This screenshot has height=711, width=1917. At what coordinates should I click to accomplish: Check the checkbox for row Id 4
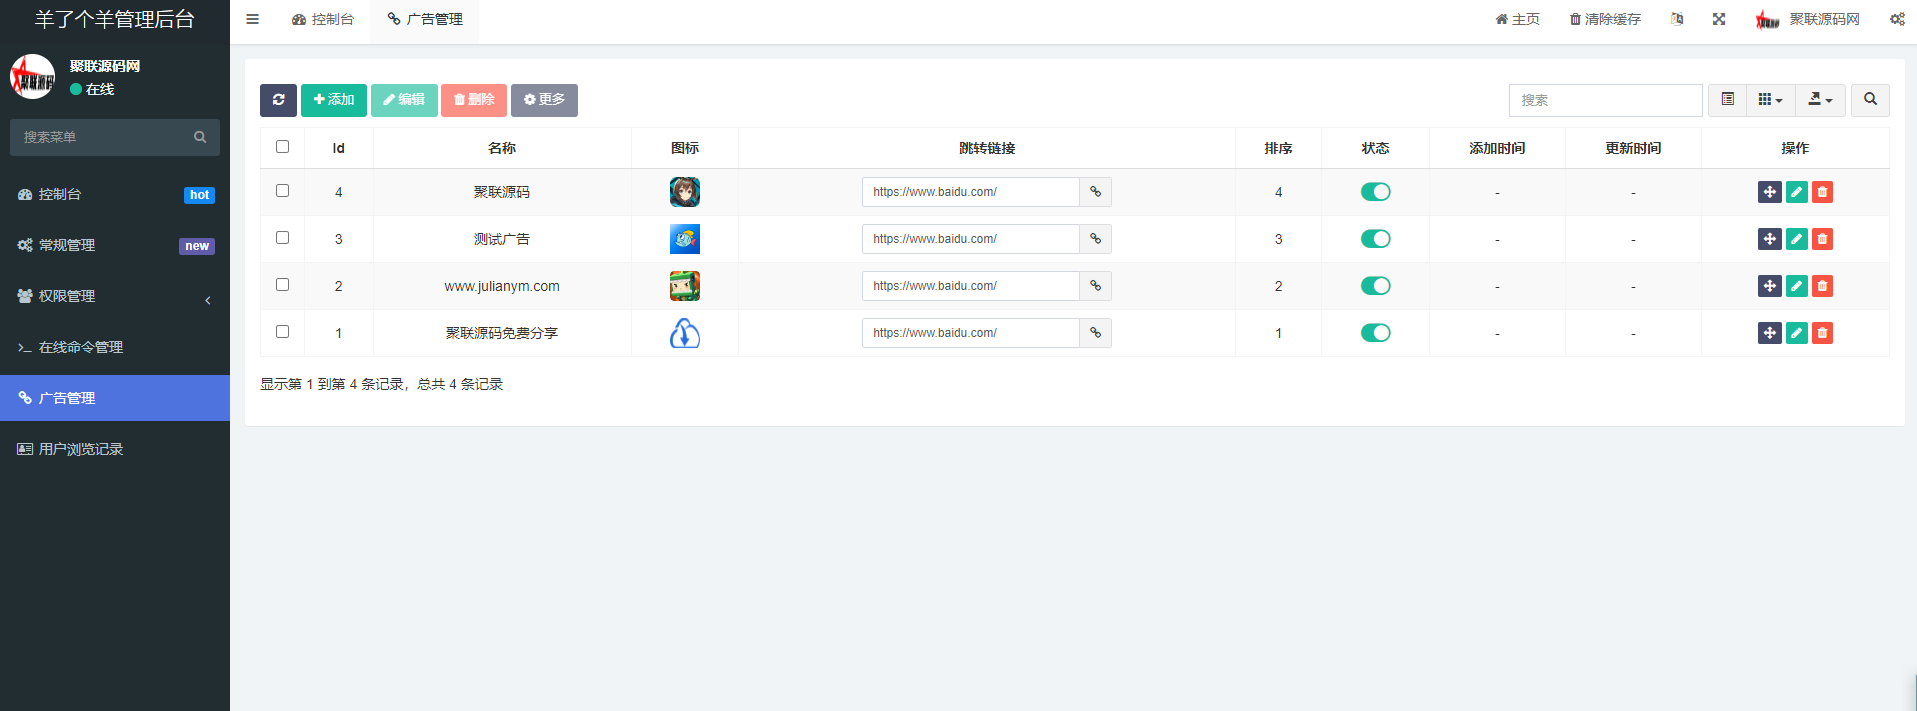(x=282, y=191)
